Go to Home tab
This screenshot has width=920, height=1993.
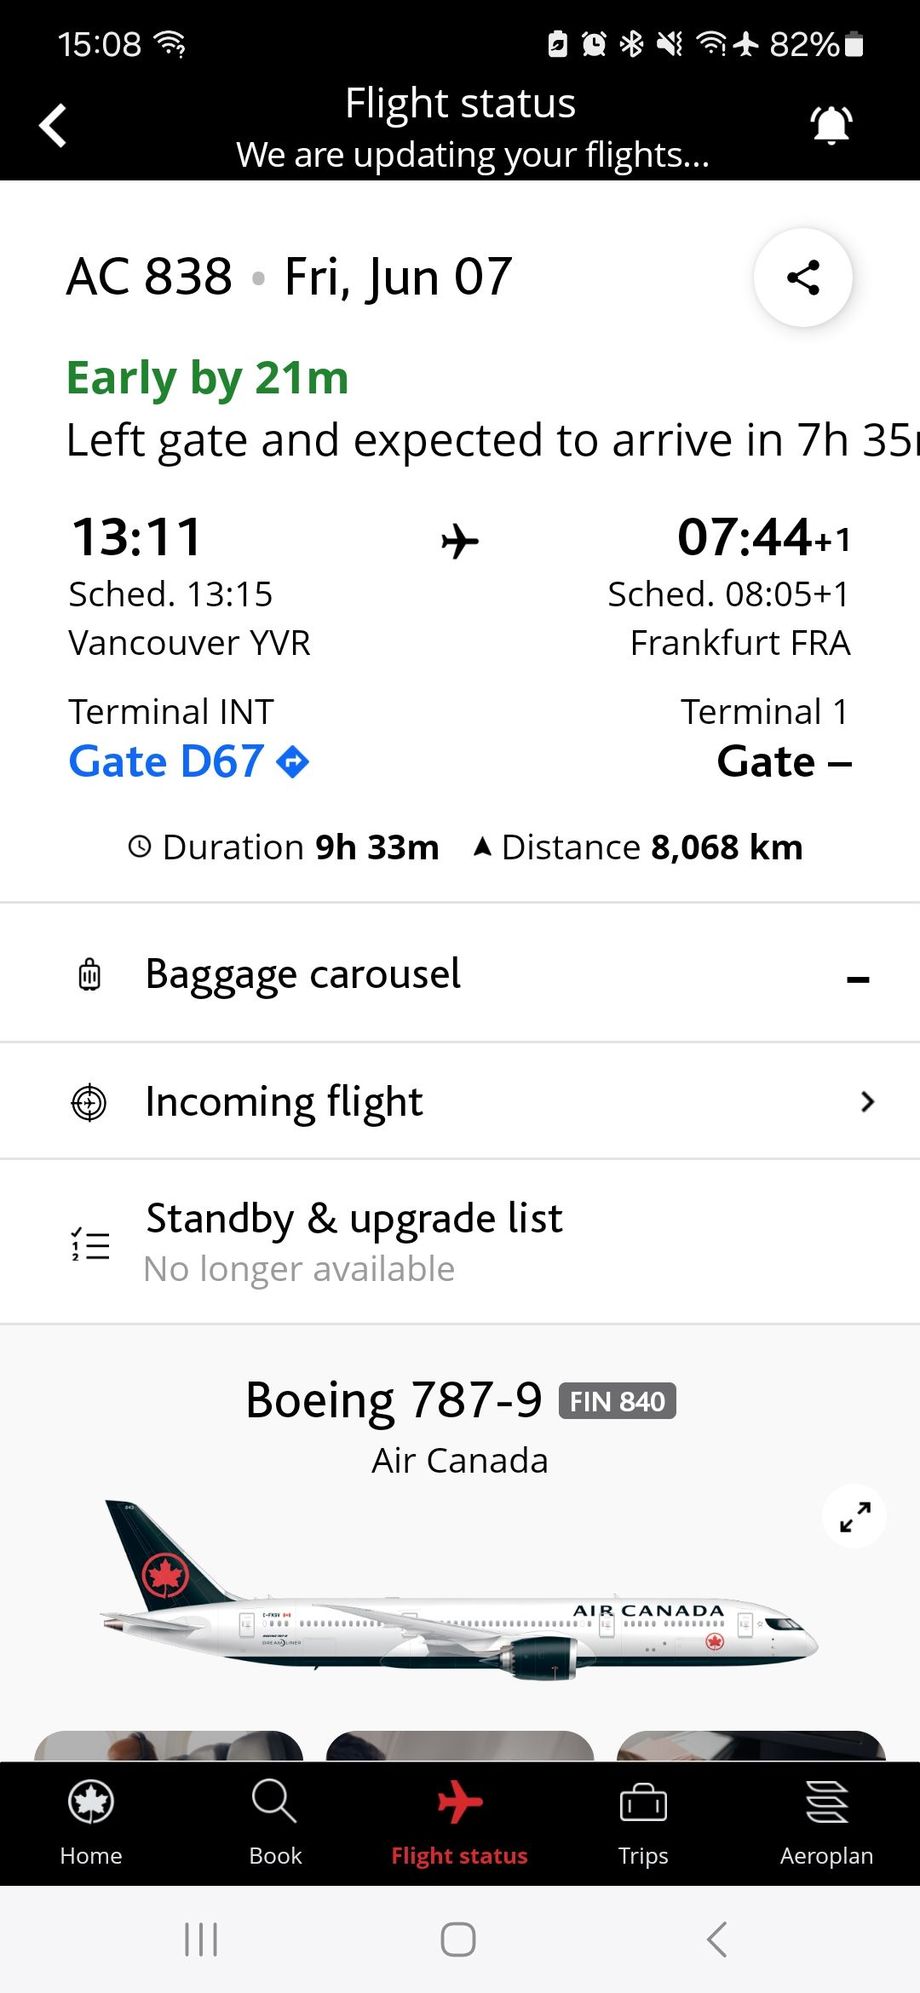pyautogui.click(x=91, y=1823)
